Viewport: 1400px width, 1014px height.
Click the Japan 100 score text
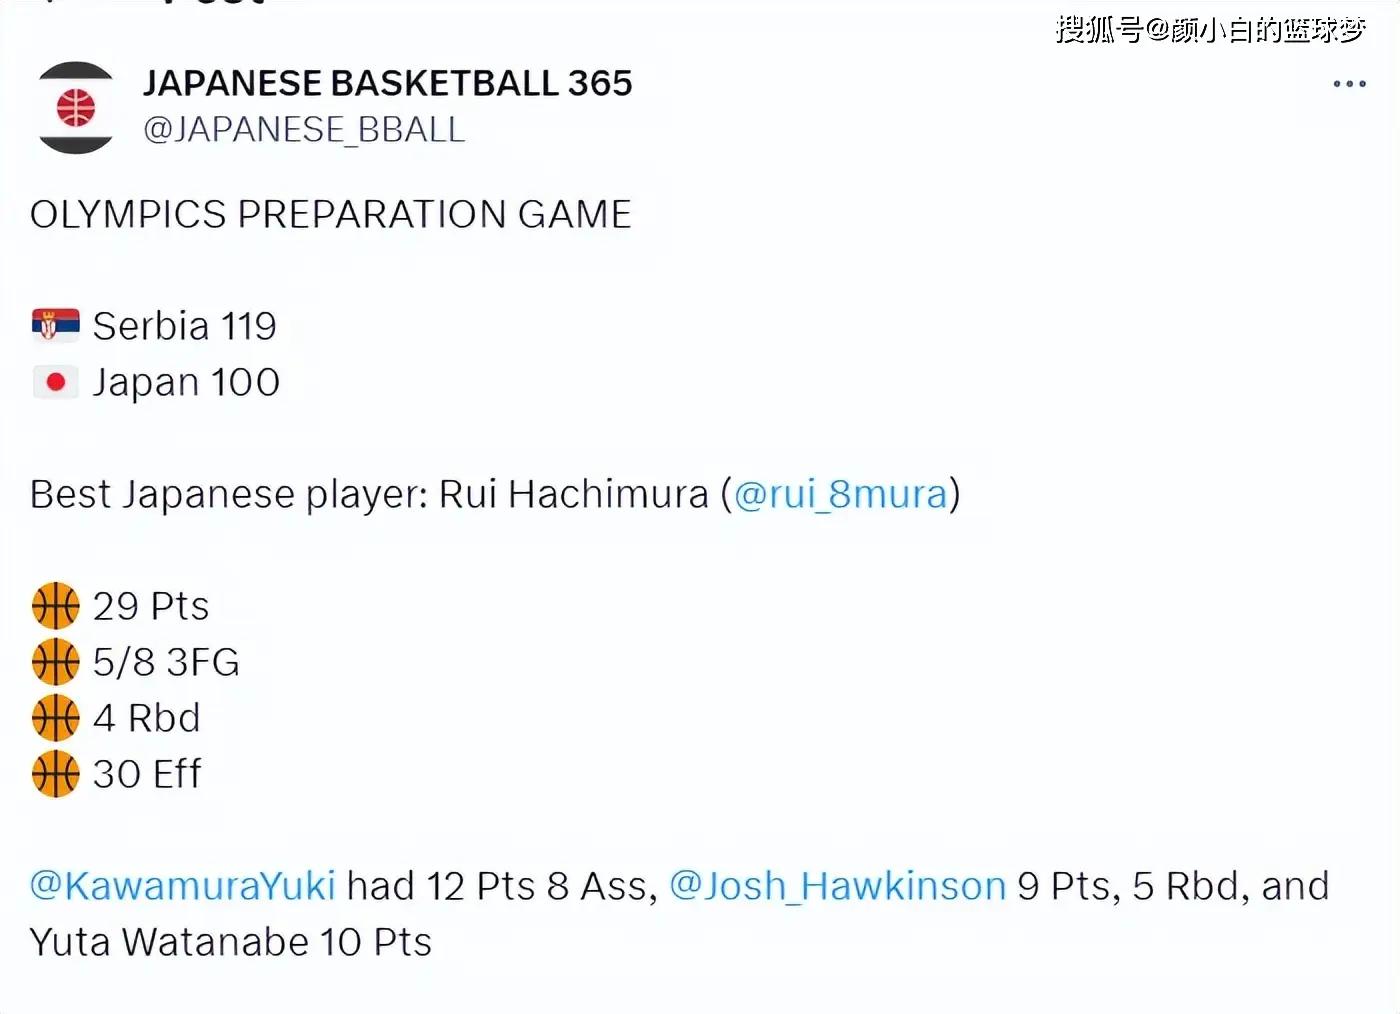point(186,382)
